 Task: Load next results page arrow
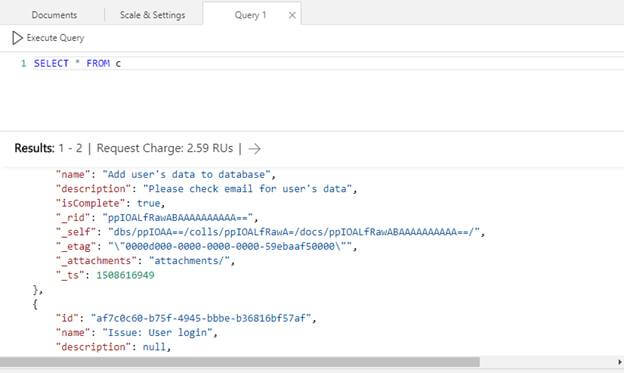[x=255, y=148]
